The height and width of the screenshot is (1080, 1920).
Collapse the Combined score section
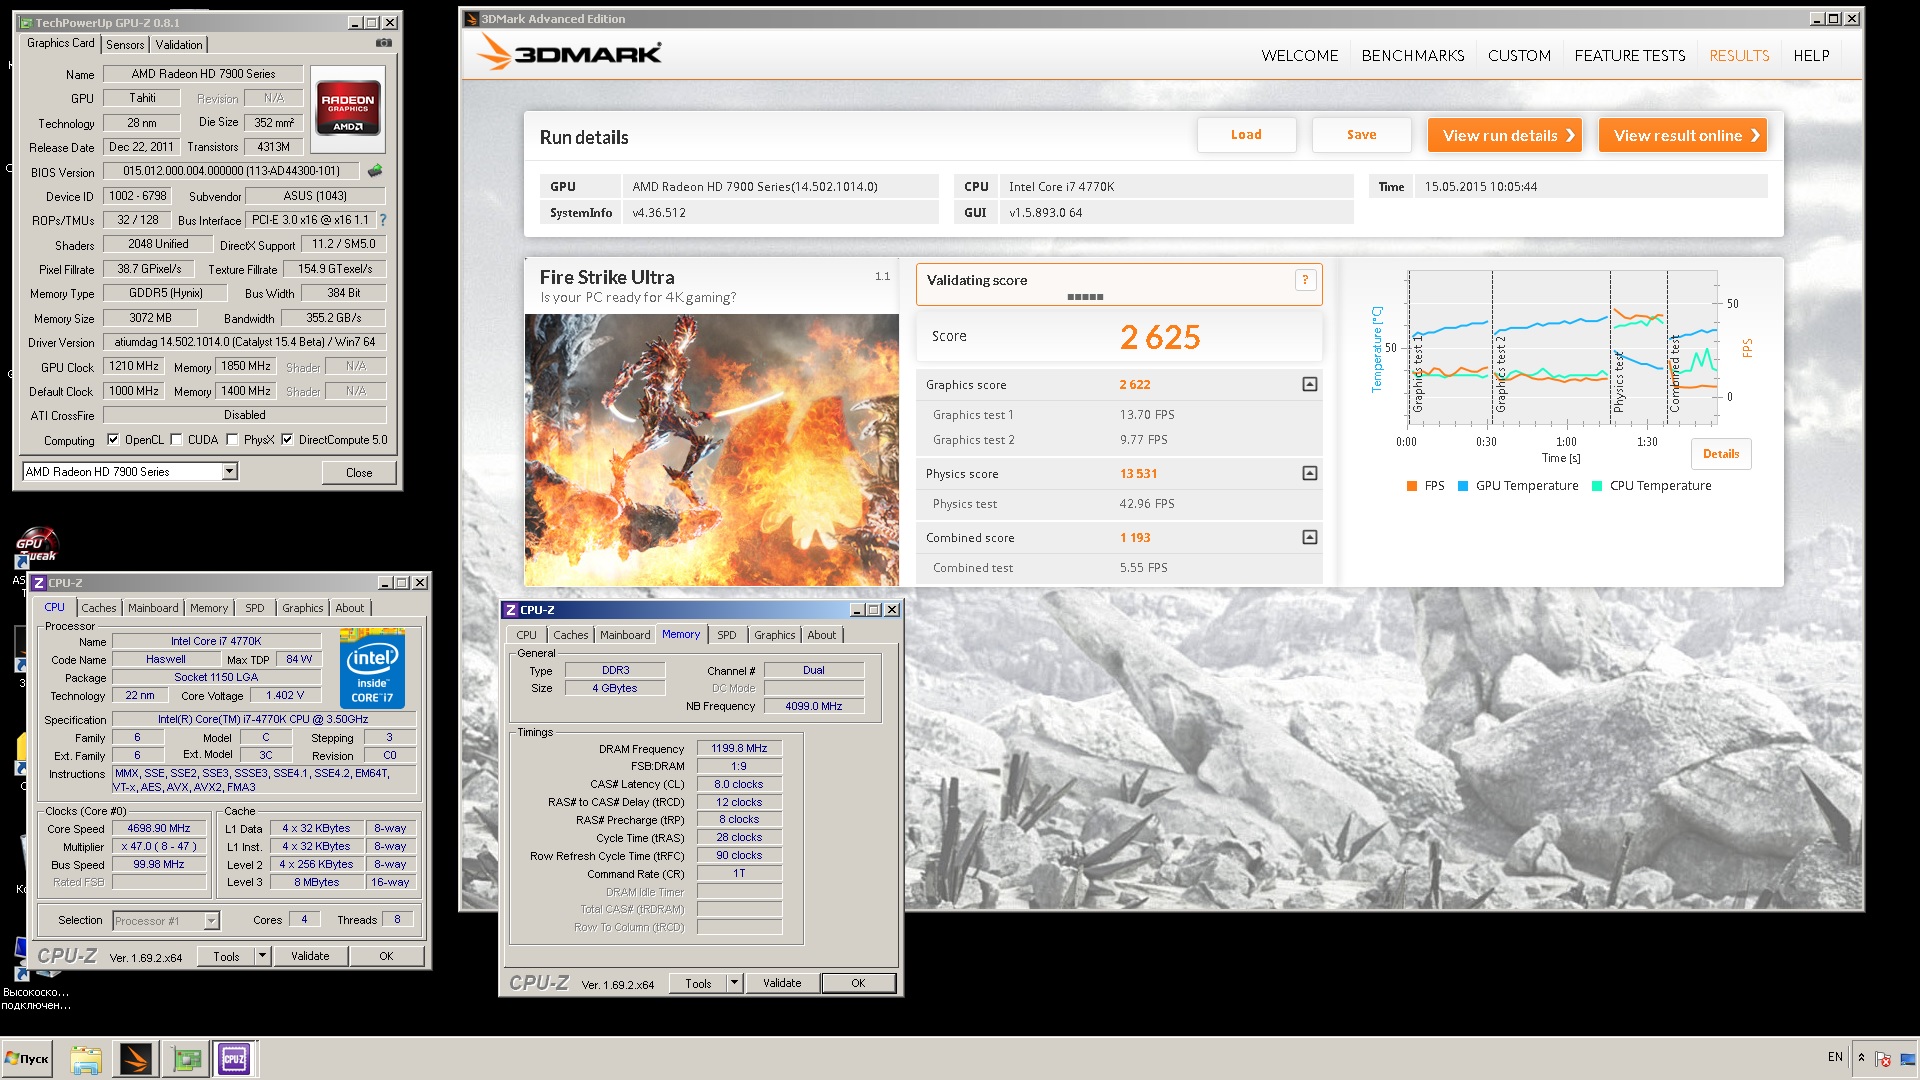[x=1310, y=537]
